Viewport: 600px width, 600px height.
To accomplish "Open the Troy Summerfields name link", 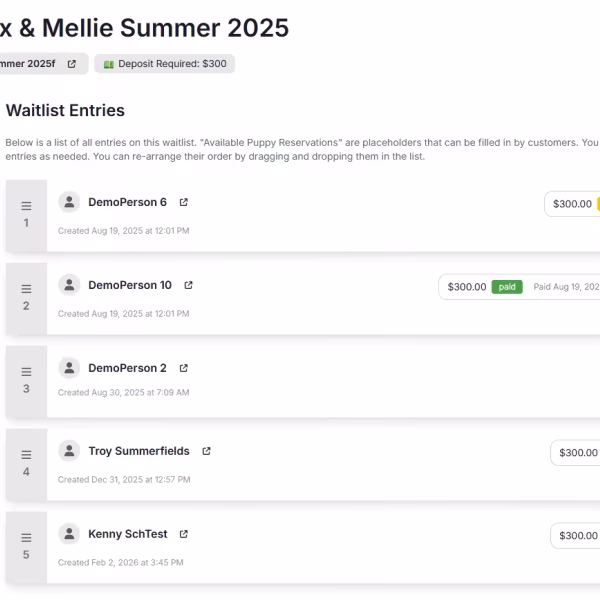I will (x=139, y=451).
